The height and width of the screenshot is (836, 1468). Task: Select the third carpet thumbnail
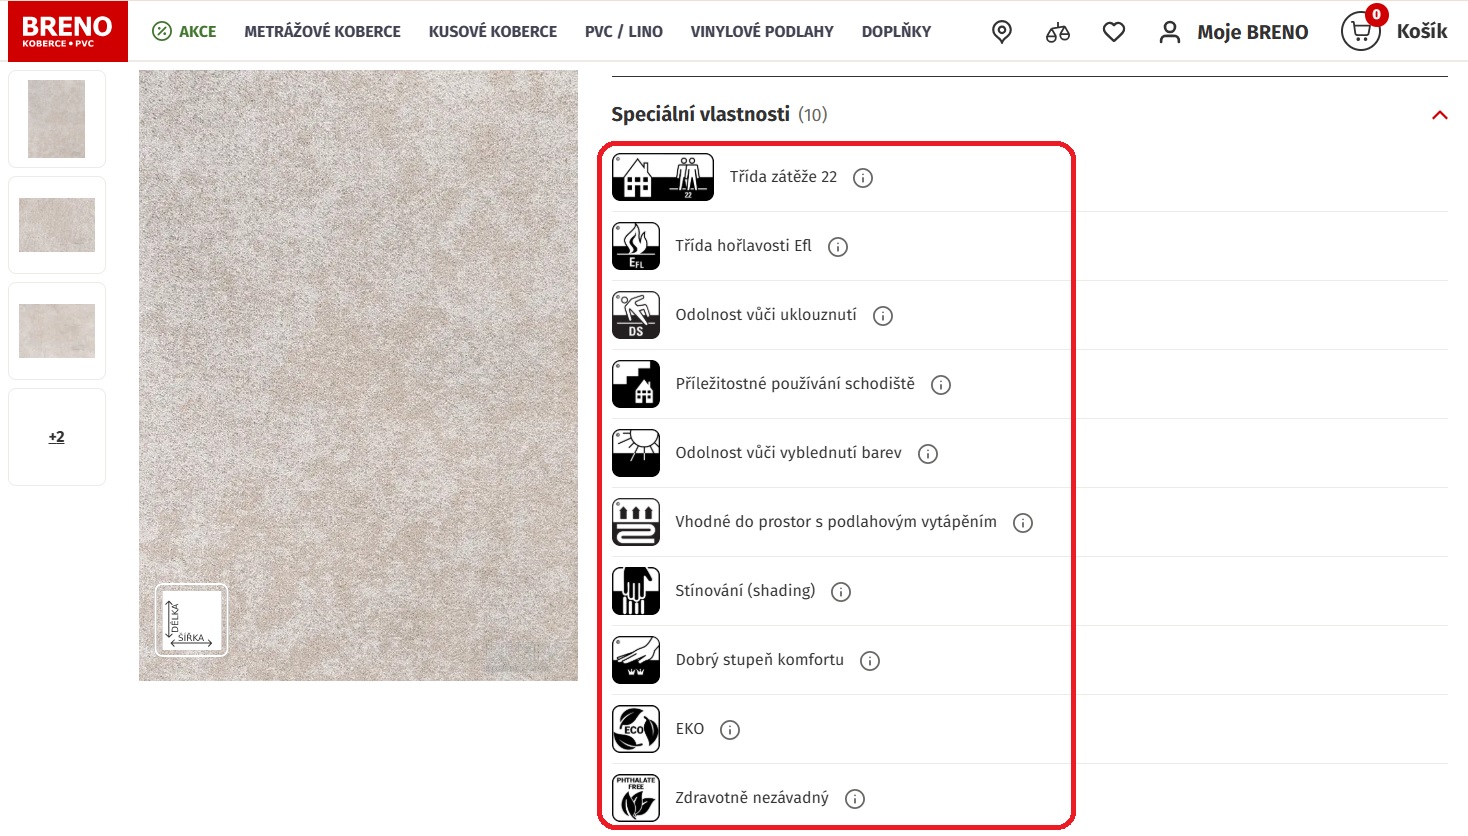(x=57, y=331)
